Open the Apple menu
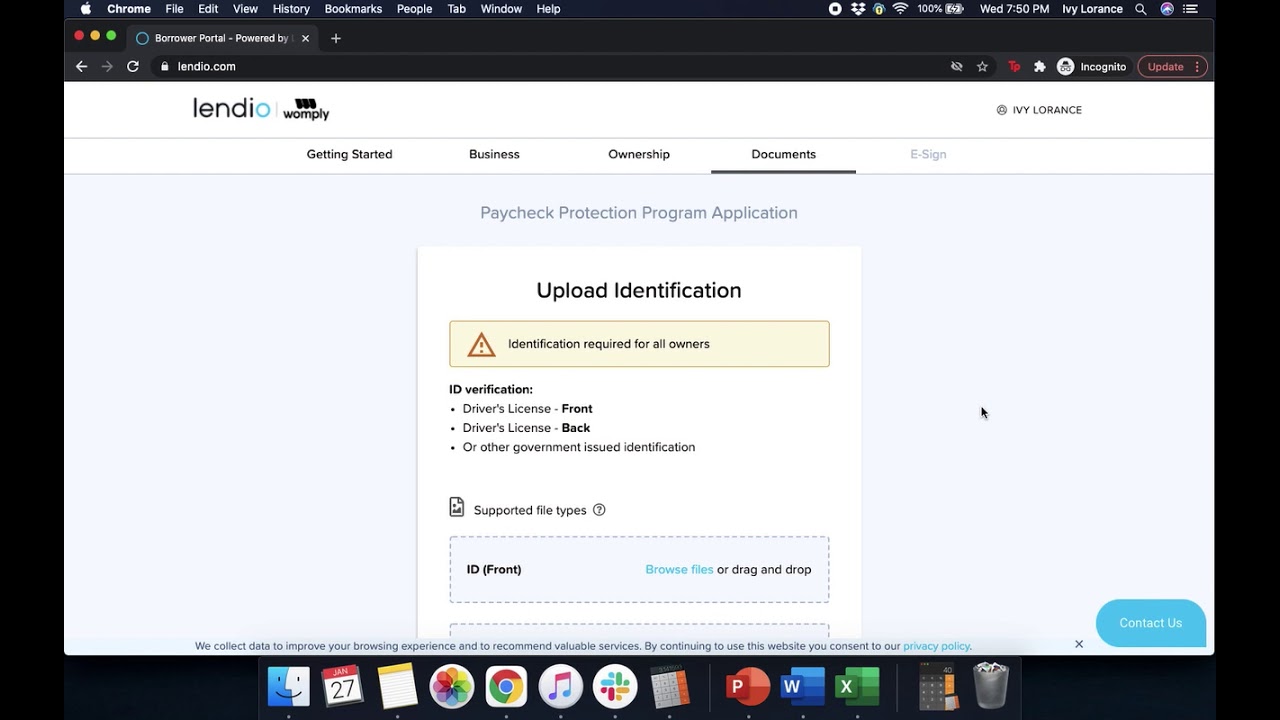The height and width of the screenshot is (720, 1280). [86, 9]
